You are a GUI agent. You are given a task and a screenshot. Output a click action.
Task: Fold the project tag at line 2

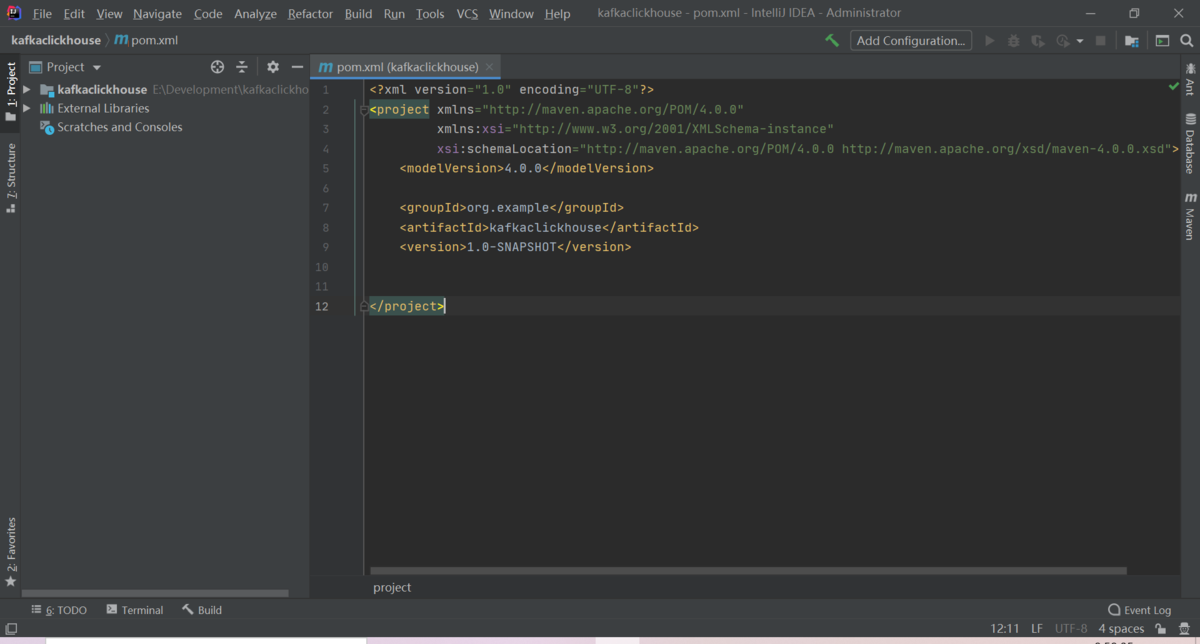pos(364,110)
